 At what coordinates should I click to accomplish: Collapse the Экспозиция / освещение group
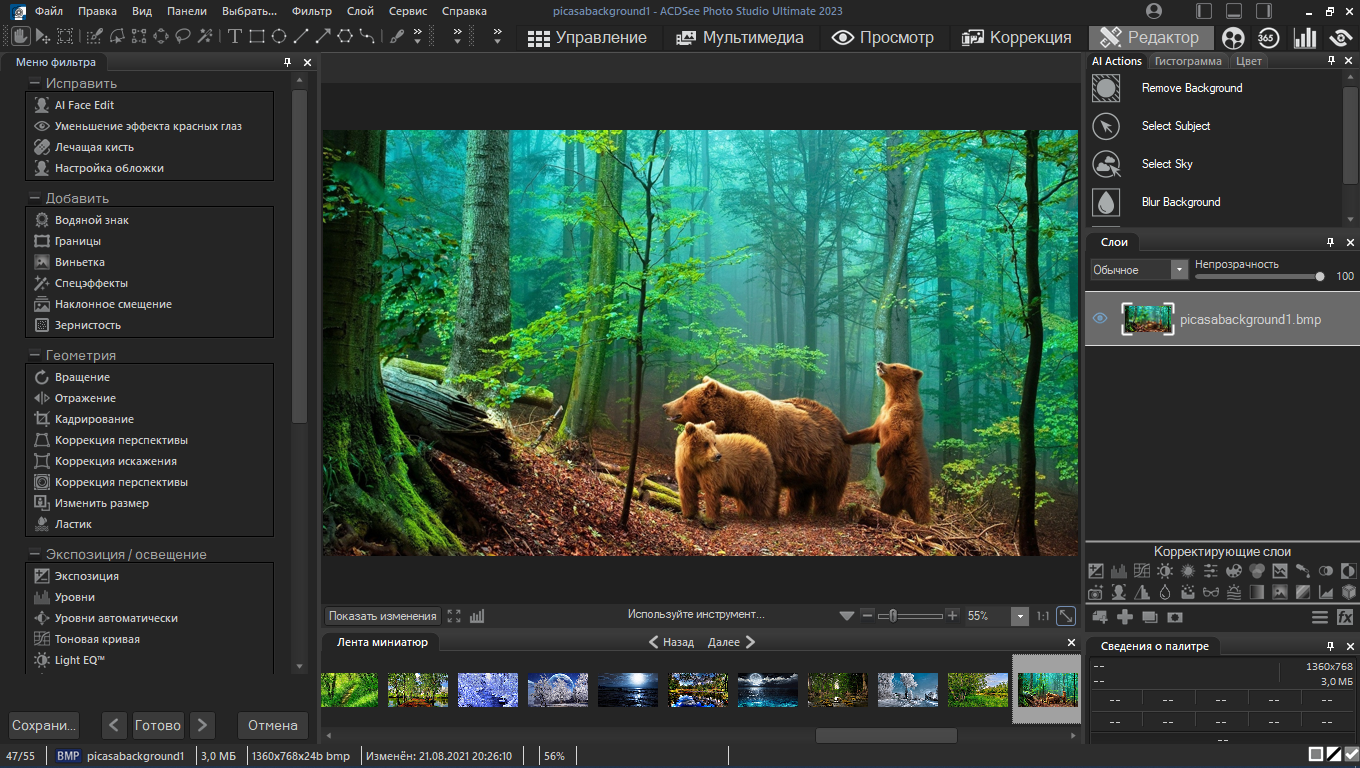point(35,554)
